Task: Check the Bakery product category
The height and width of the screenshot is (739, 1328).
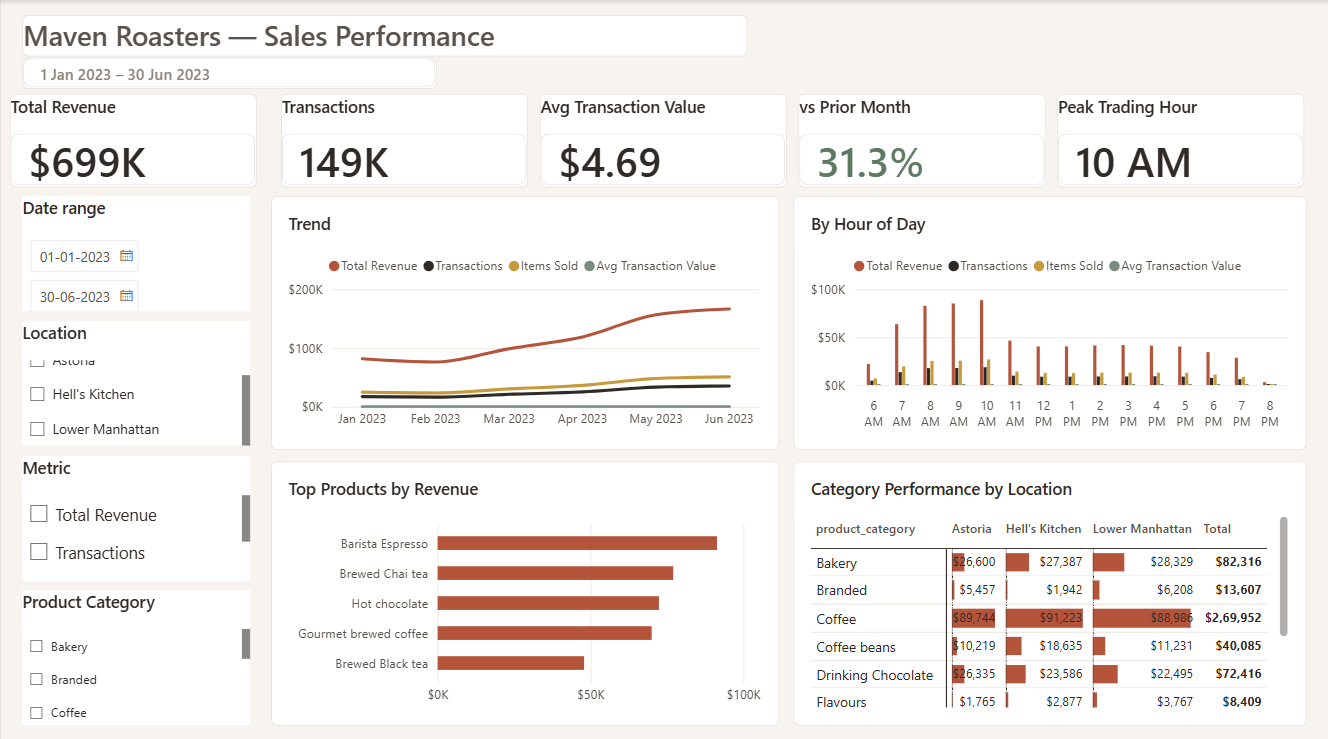Action: pos(37,647)
